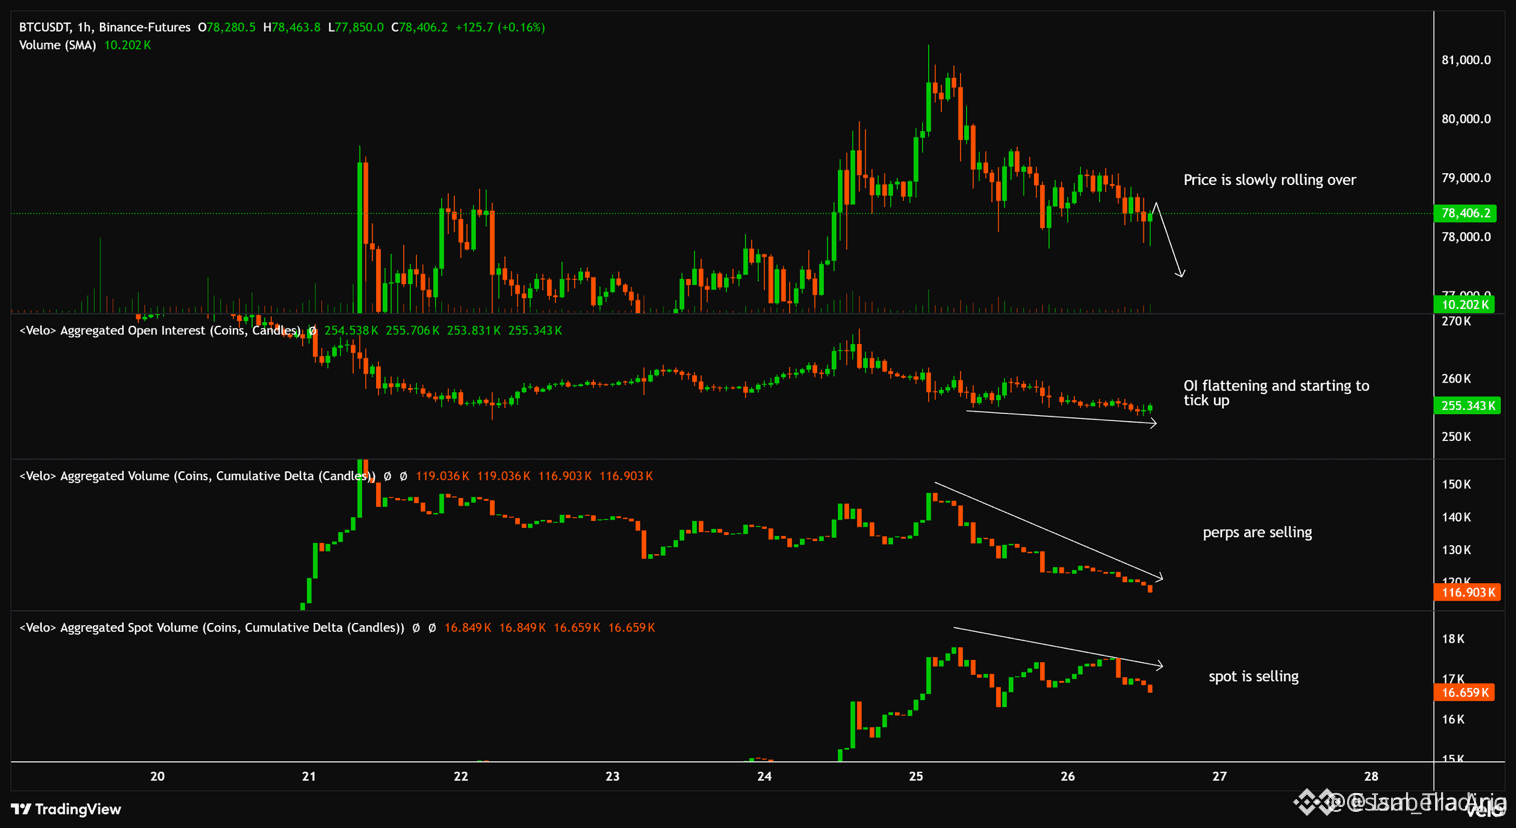This screenshot has width=1516, height=828.
Task: Click date 23 on the time axis
Action: coord(613,776)
